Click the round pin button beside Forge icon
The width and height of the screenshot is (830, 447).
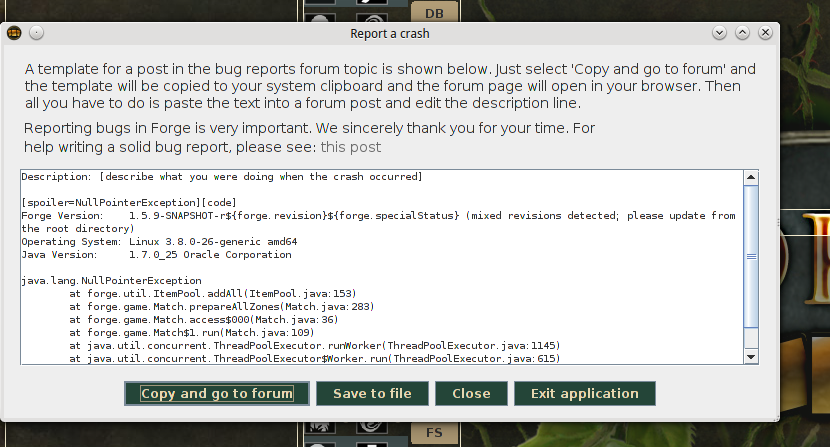click(36, 33)
